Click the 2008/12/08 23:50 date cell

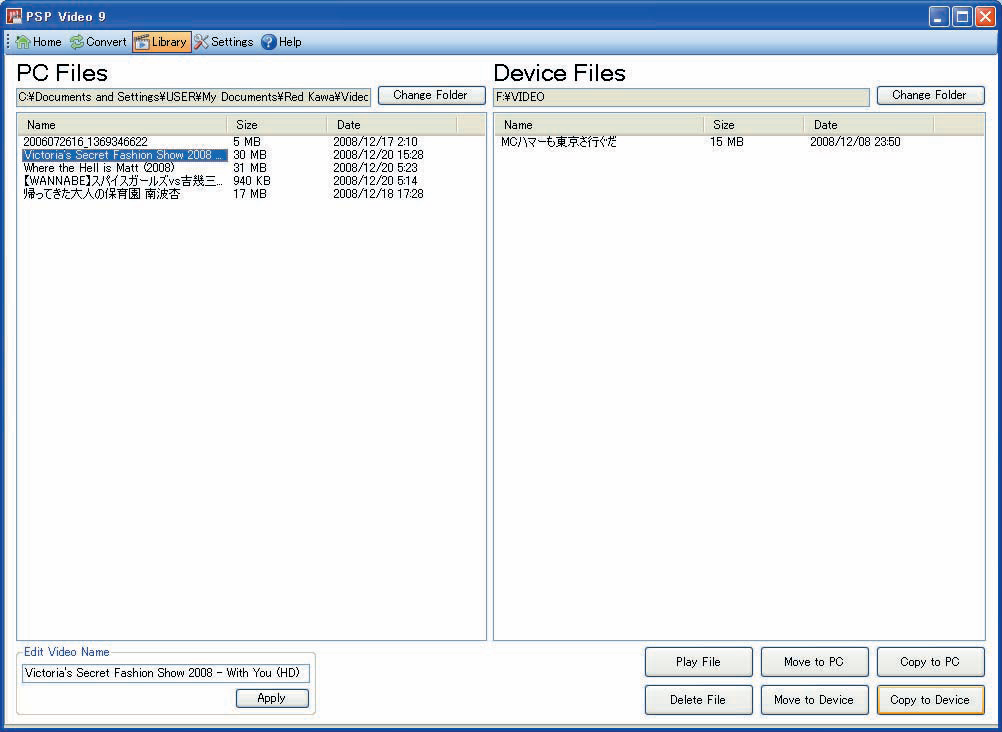855,142
